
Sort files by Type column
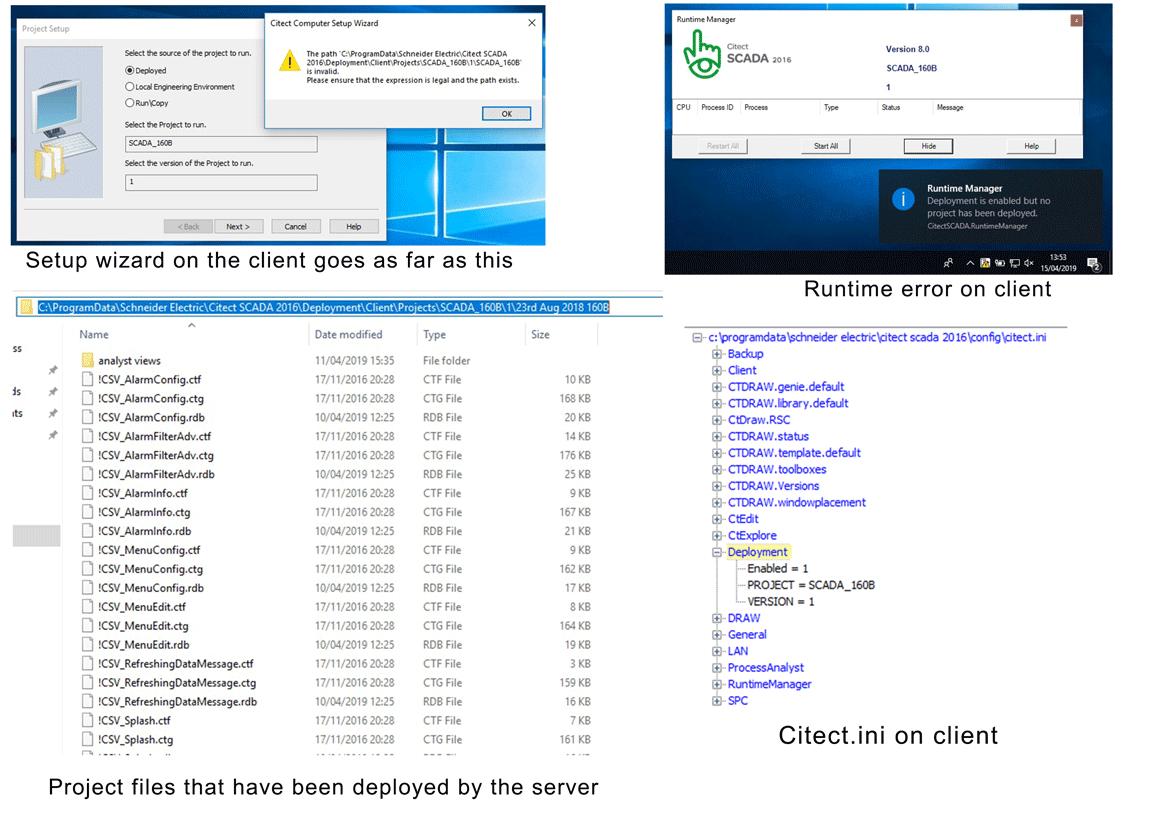(434, 335)
